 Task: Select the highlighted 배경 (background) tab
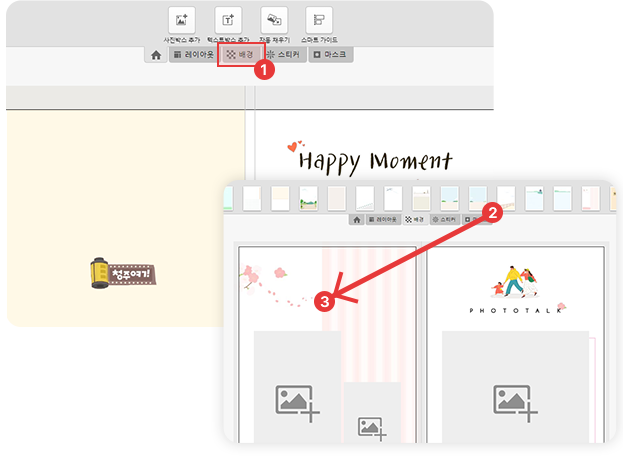tap(240, 55)
